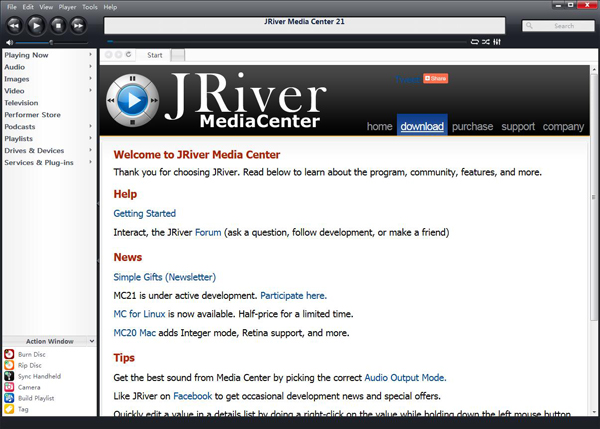Viewport: 600px width, 429px height.
Task: Toggle shuffle playback mode
Action: coord(486,42)
